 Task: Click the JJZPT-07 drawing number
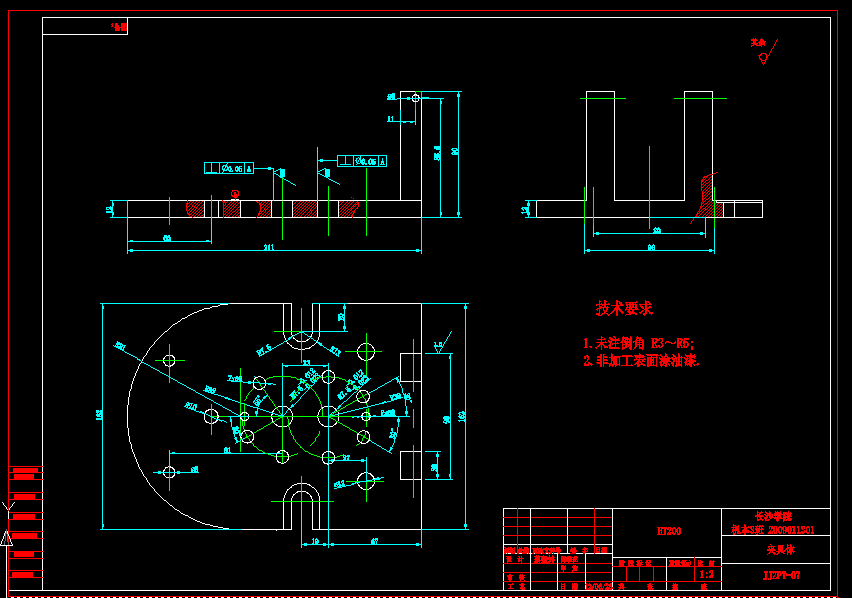pos(781,575)
